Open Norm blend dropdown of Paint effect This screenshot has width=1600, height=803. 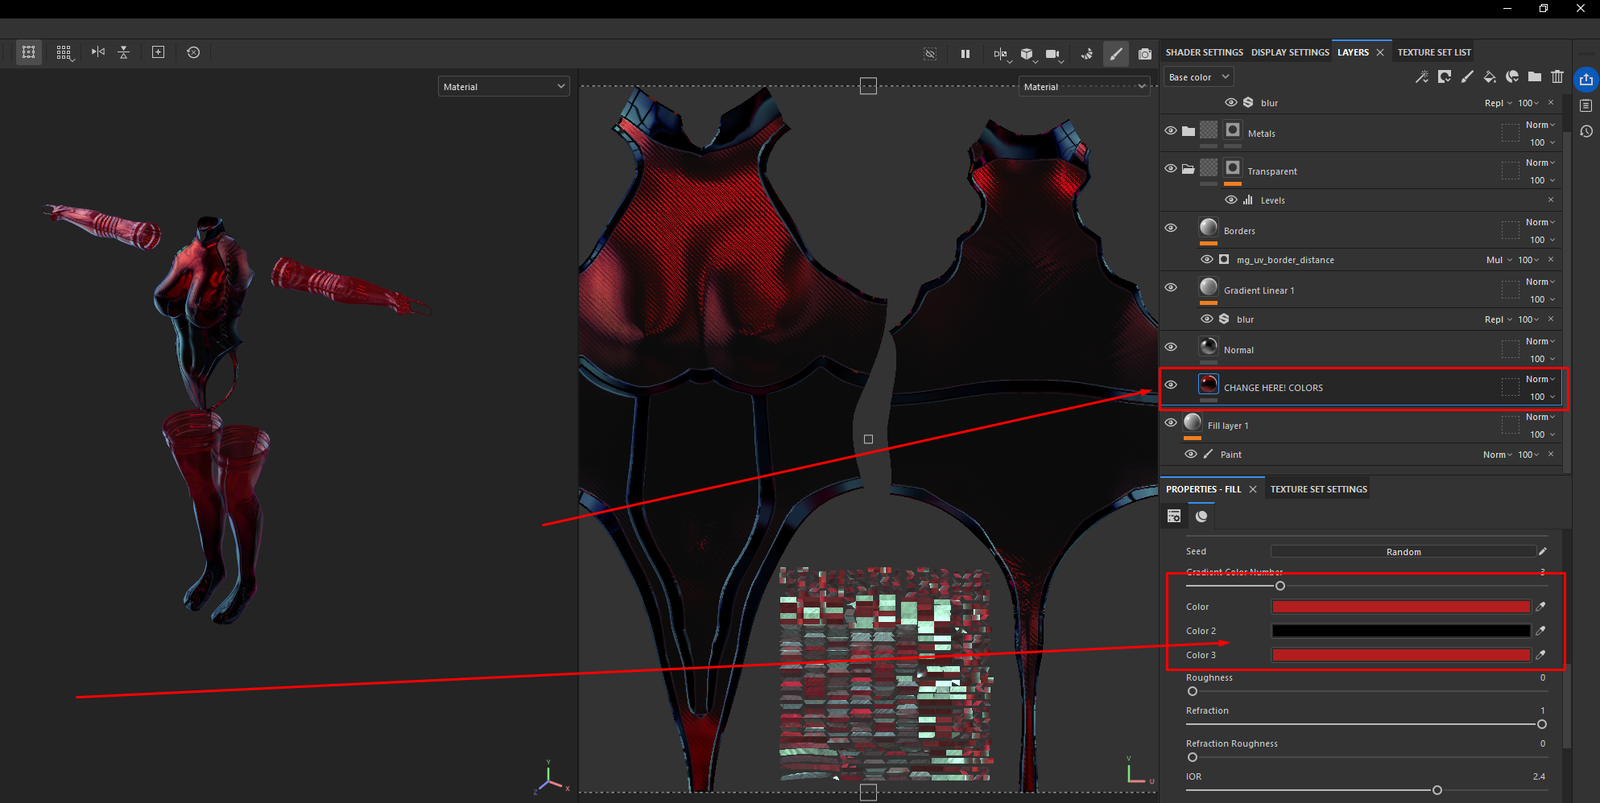[1497, 455]
